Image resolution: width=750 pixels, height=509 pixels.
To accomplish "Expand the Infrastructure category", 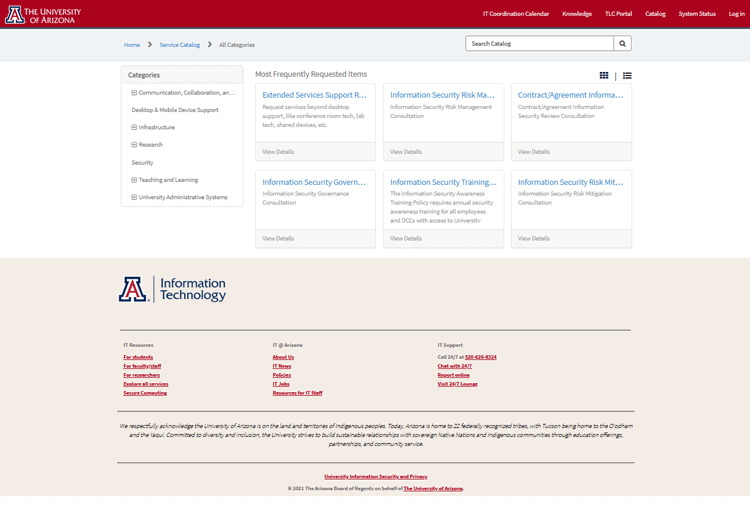I will (x=134, y=127).
